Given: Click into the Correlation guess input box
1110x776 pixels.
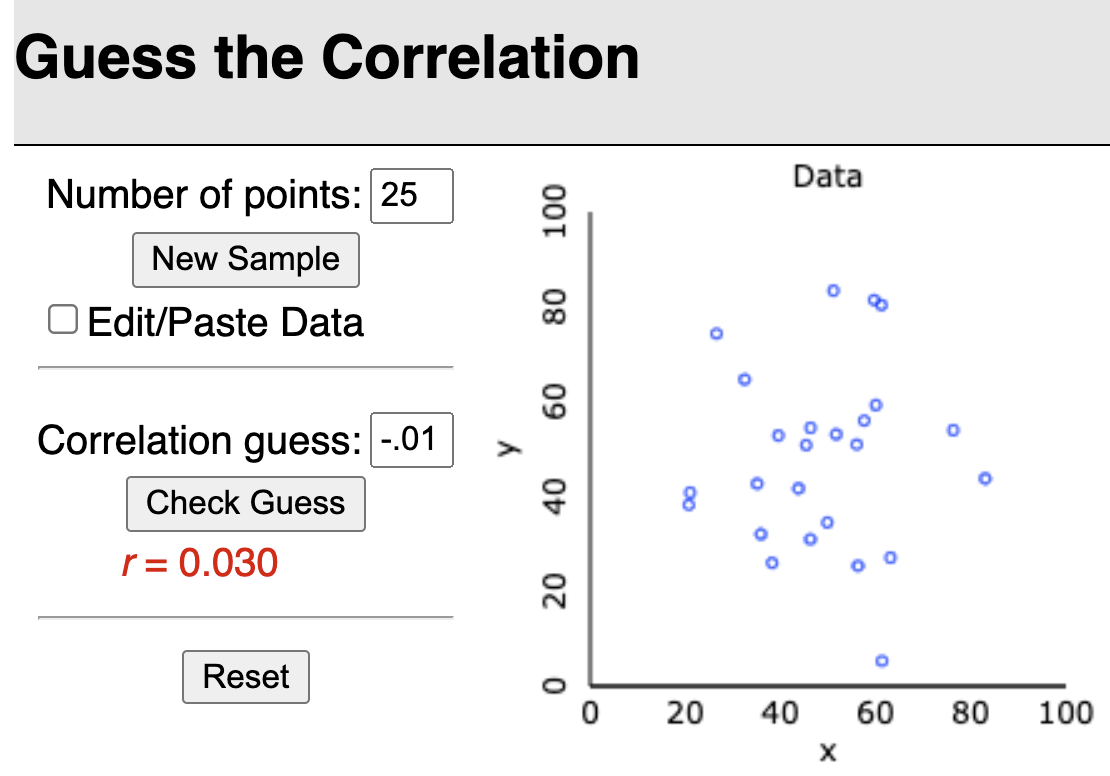Looking at the screenshot, I should pyautogui.click(x=411, y=440).
